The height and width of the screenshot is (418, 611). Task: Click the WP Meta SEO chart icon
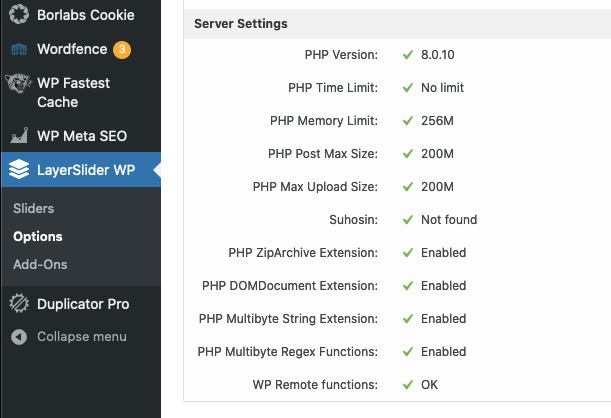[19, 136]
